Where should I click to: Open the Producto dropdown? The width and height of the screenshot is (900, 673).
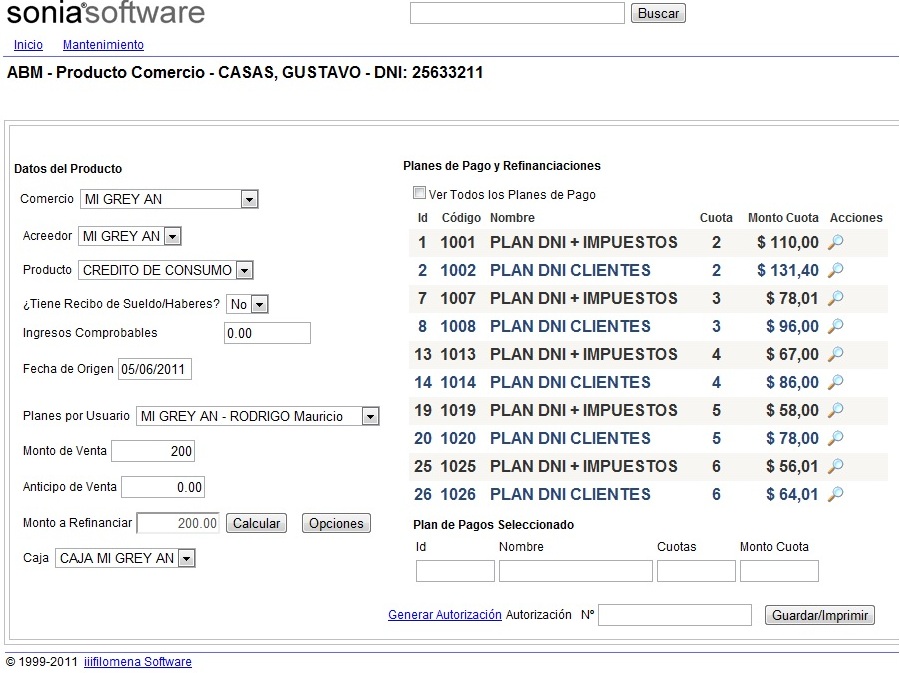coord(245,270)
